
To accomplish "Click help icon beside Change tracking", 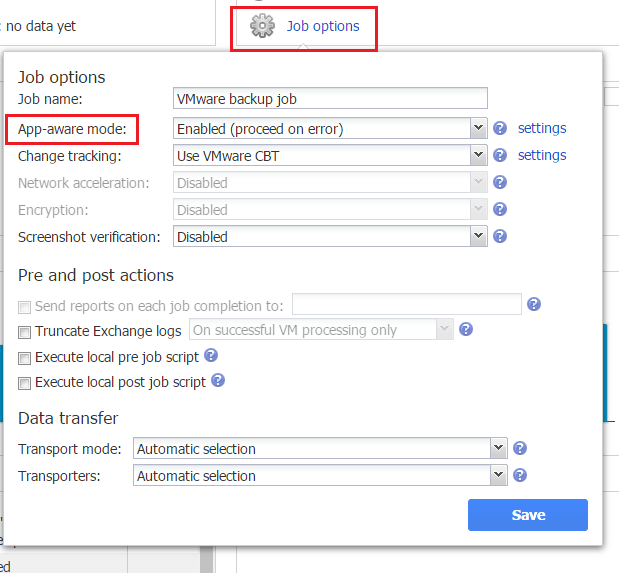I will pos(500,155).
